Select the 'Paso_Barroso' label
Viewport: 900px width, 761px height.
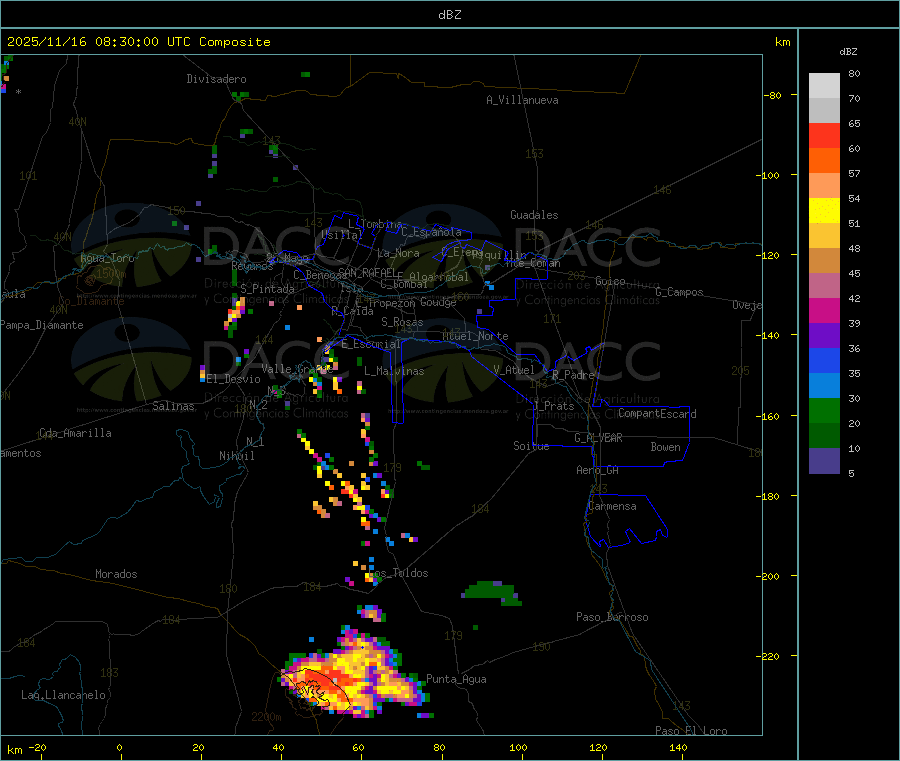(612, 618)
